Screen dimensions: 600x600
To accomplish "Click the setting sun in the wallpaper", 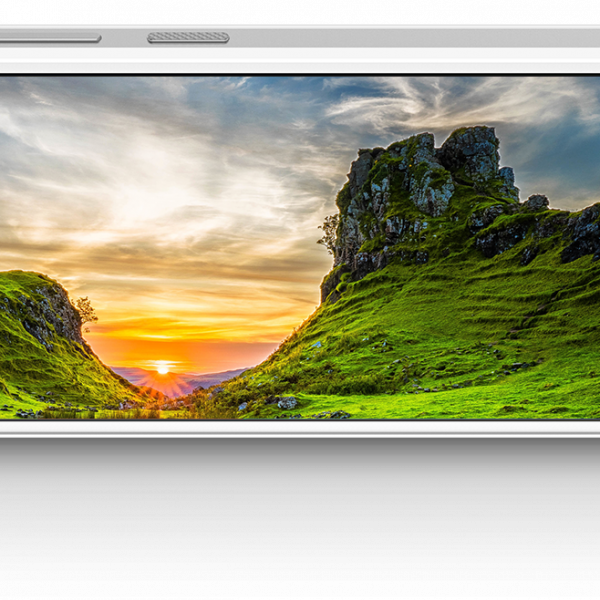I will click(162, 369).
